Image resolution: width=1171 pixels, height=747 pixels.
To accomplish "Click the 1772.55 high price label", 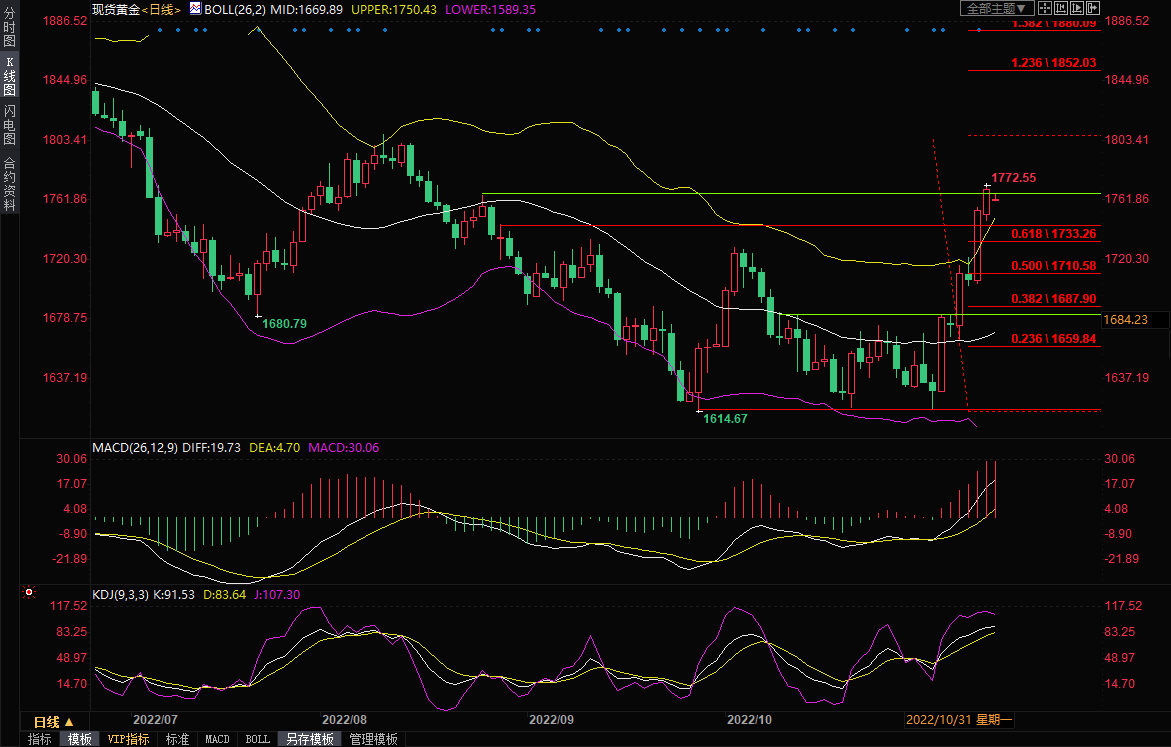I will (1014, 178).
